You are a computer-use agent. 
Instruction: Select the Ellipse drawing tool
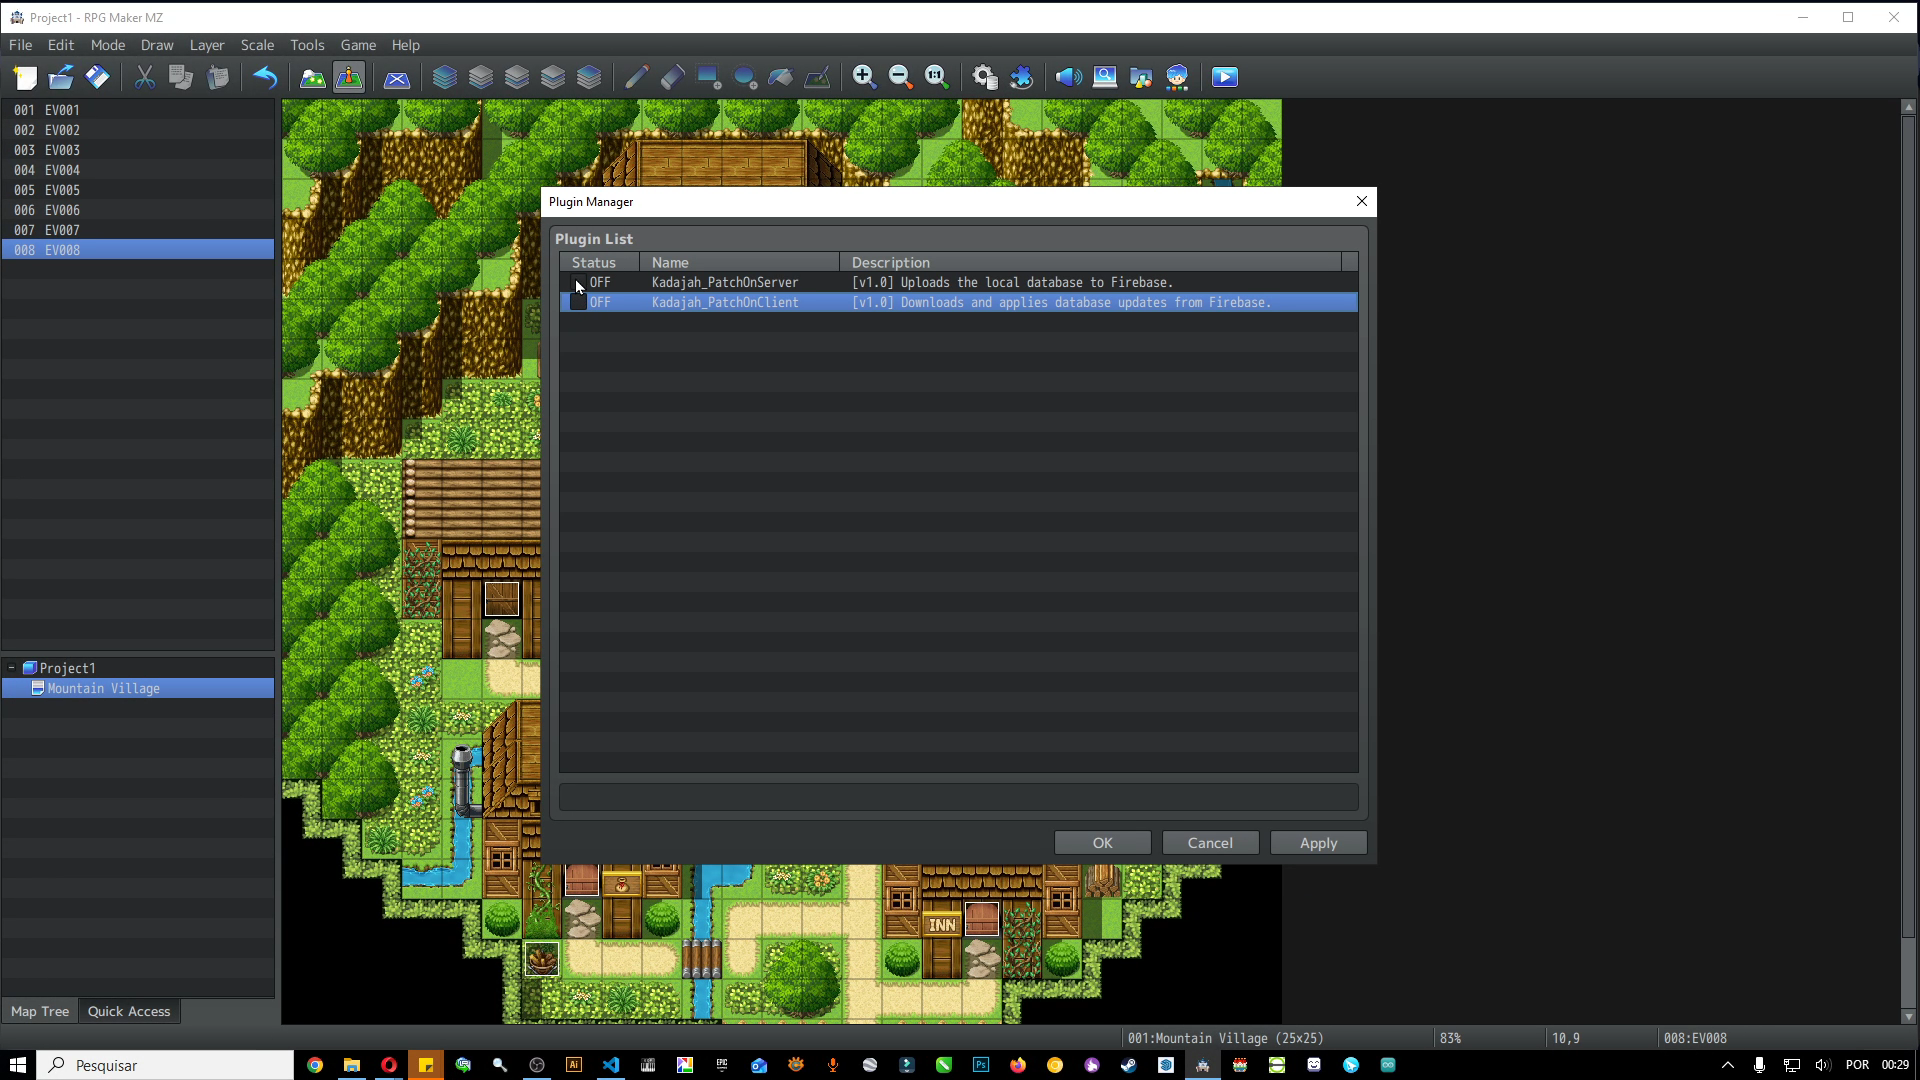pos(745,77)
